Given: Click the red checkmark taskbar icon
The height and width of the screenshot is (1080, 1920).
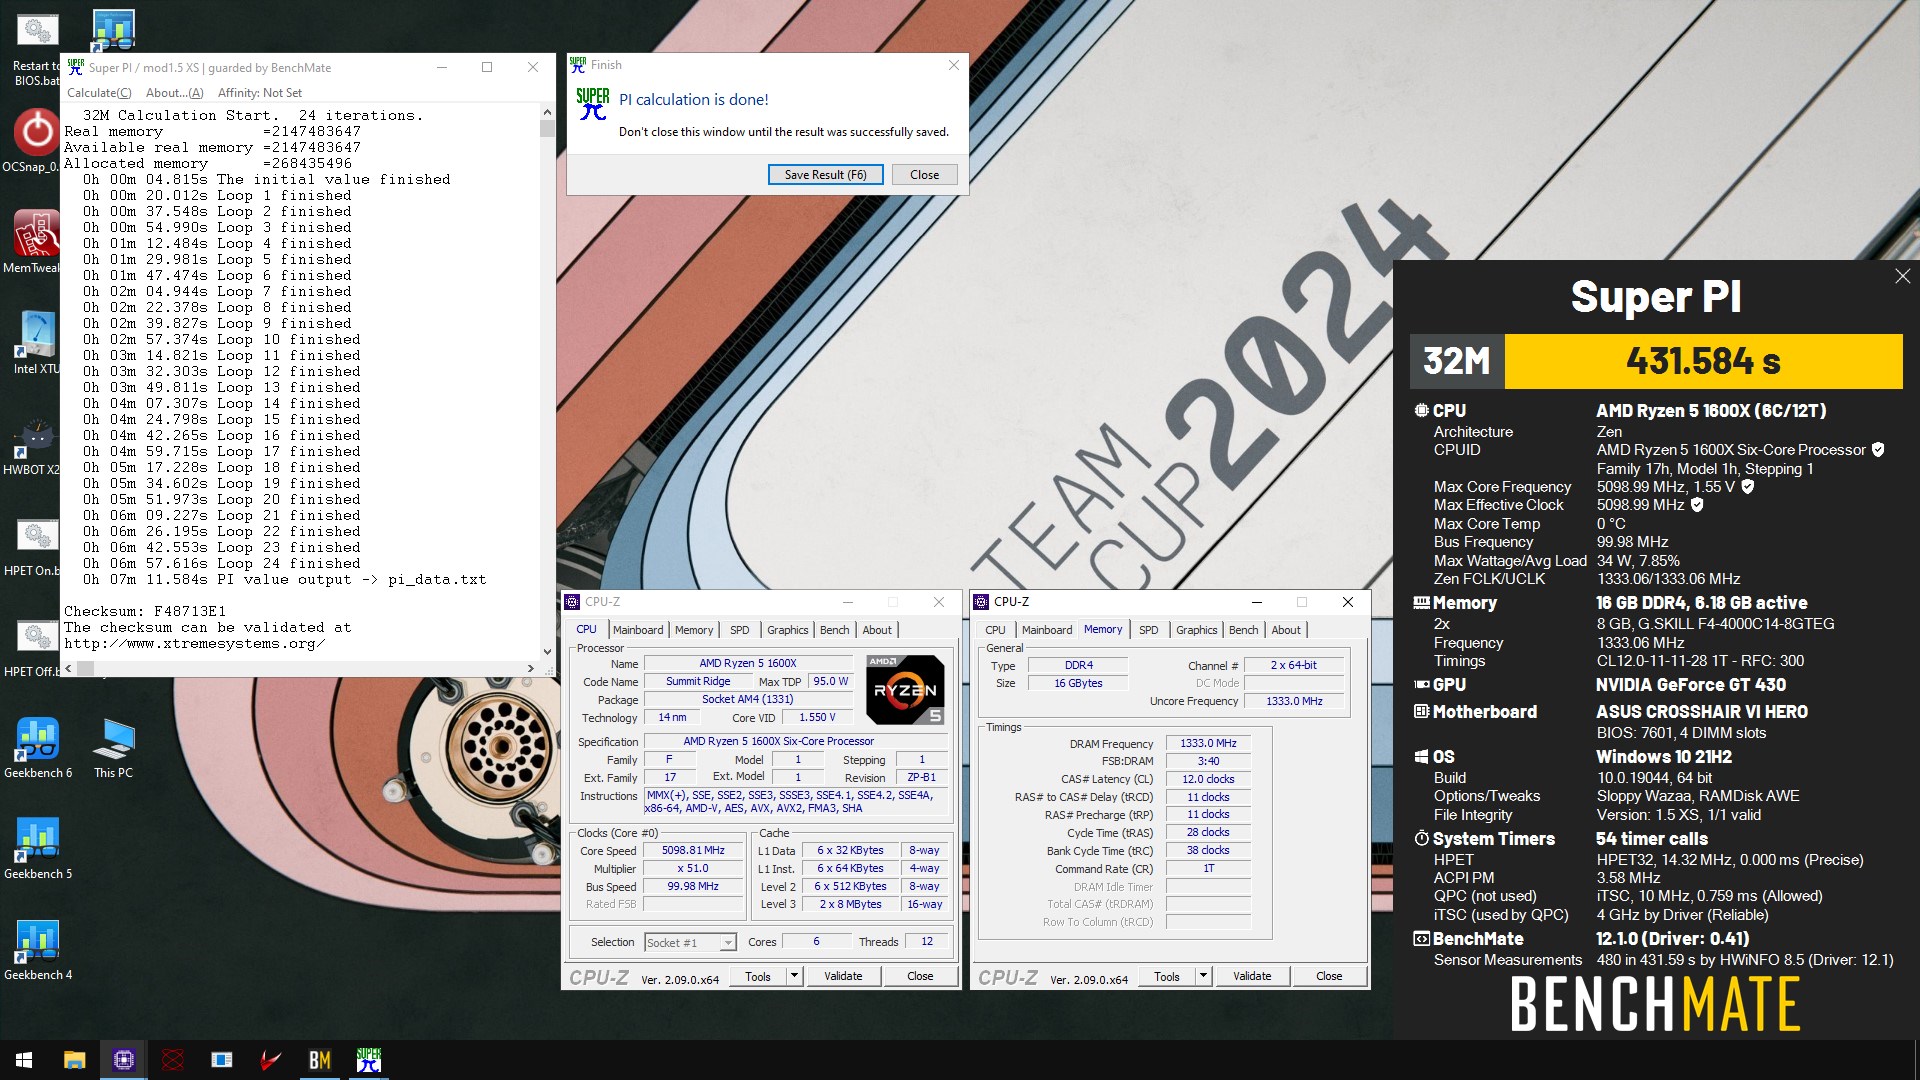Looking at the screenshot, I should pyautogui.click(x=271, y=1060).
